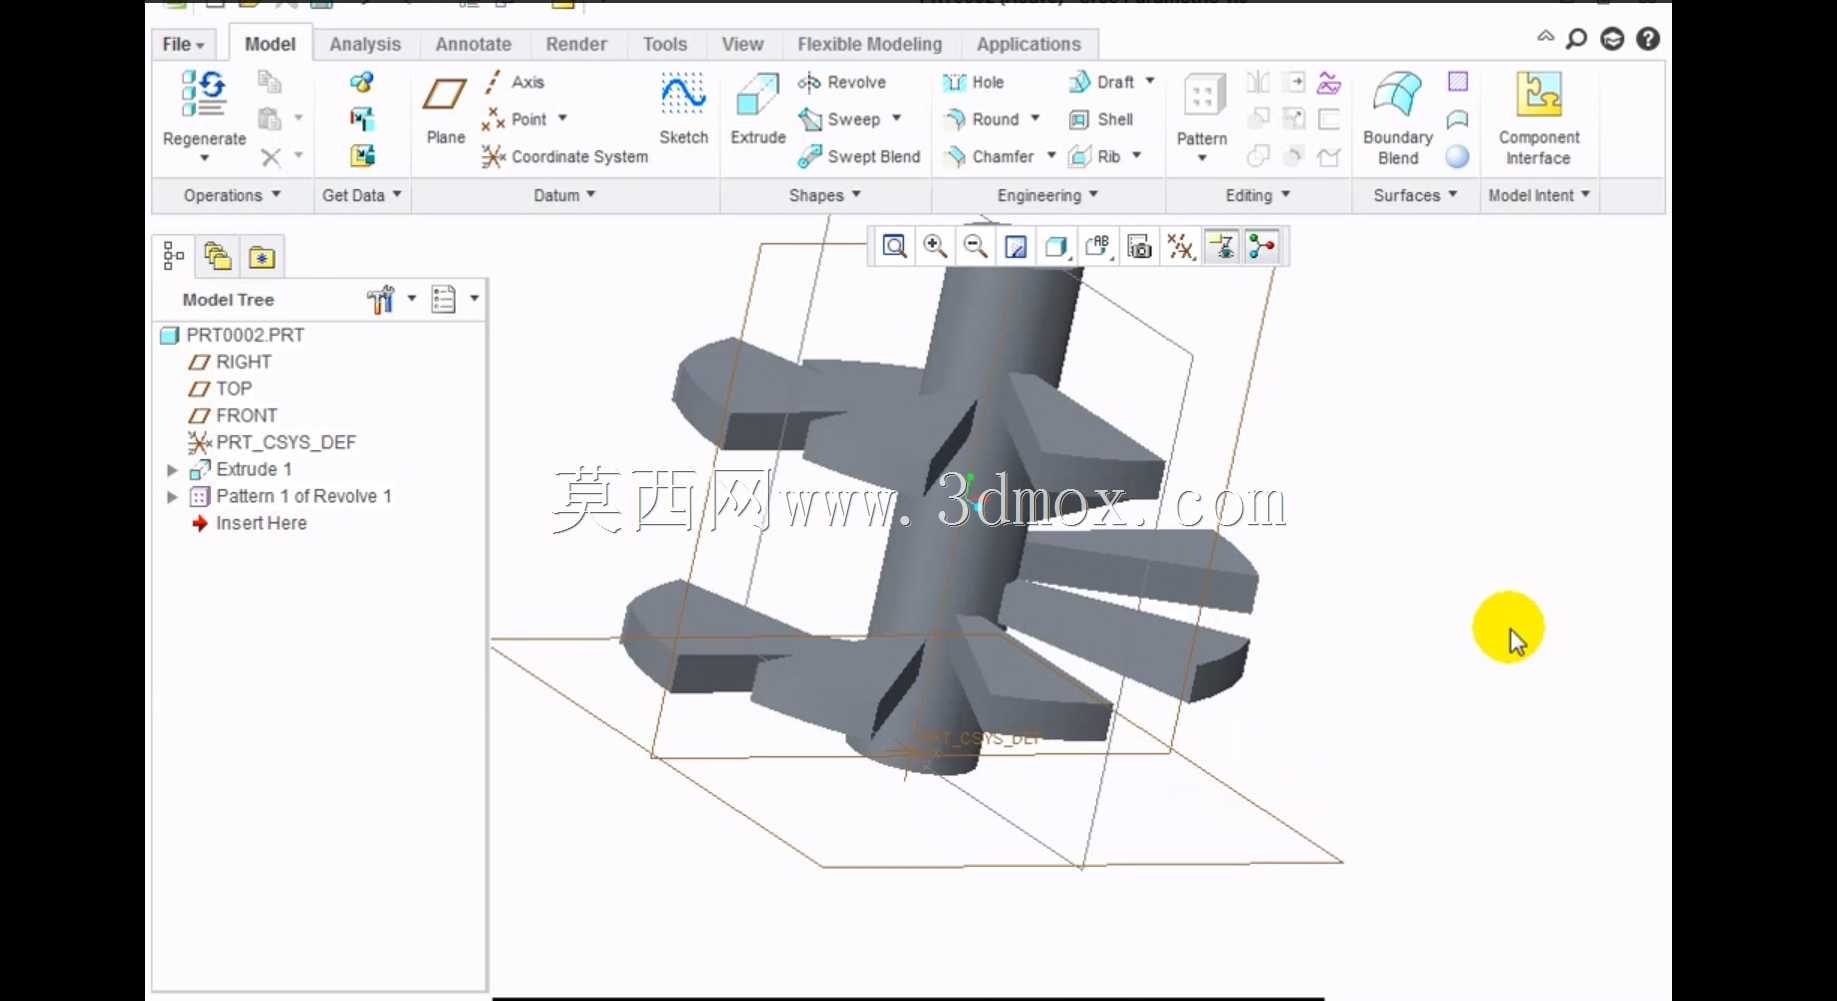Open the File menu

(183, 44)
